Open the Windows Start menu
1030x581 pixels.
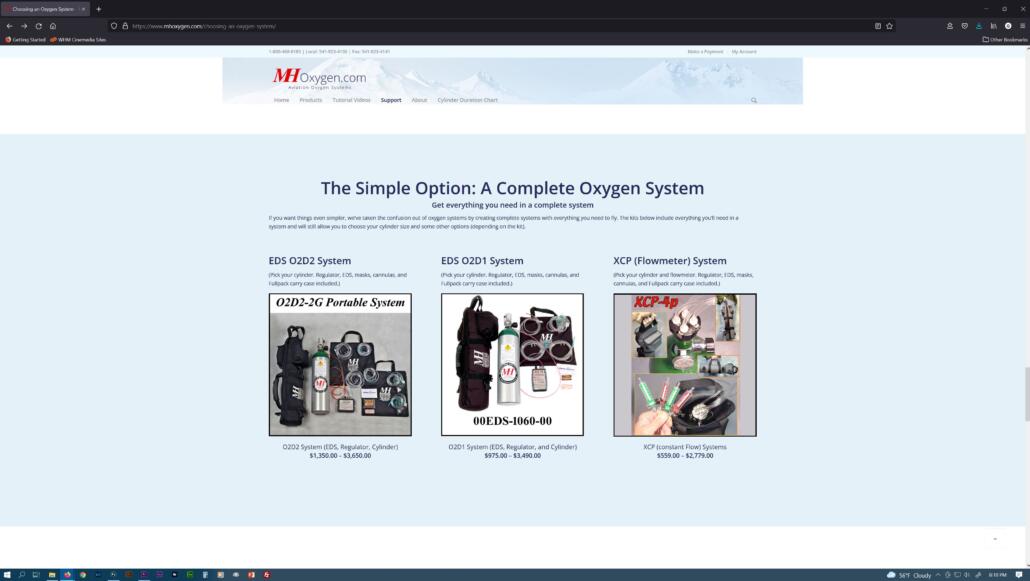pyautogui.click(x=7, y=575)
